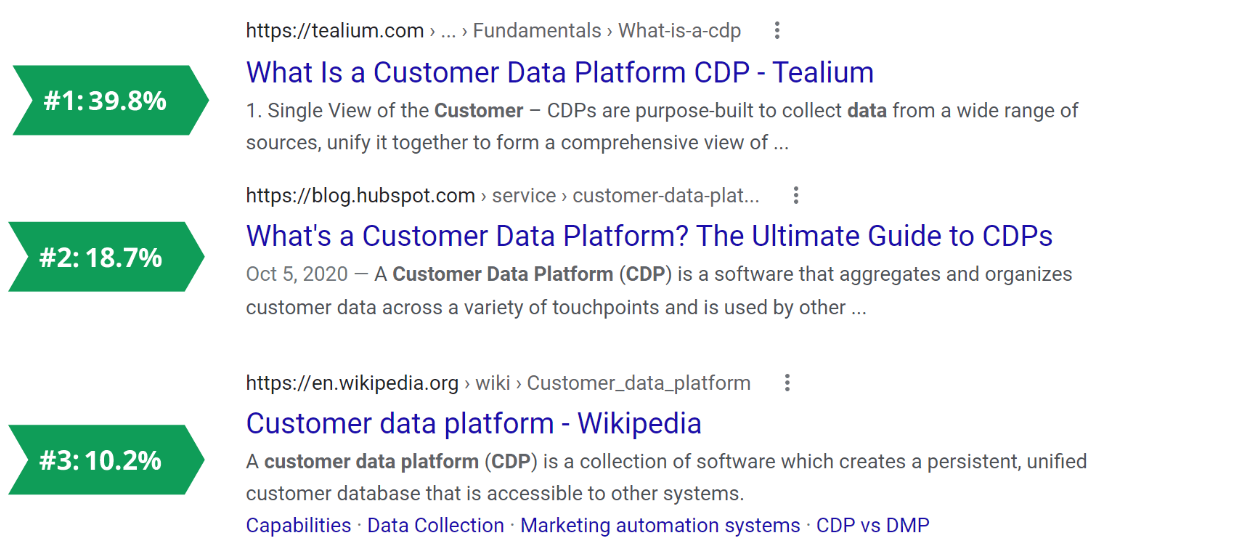Follow the Data Collection sitelink
This screenshot has height=552, width=1244.
pyautogui.click(x=436, y=525)
